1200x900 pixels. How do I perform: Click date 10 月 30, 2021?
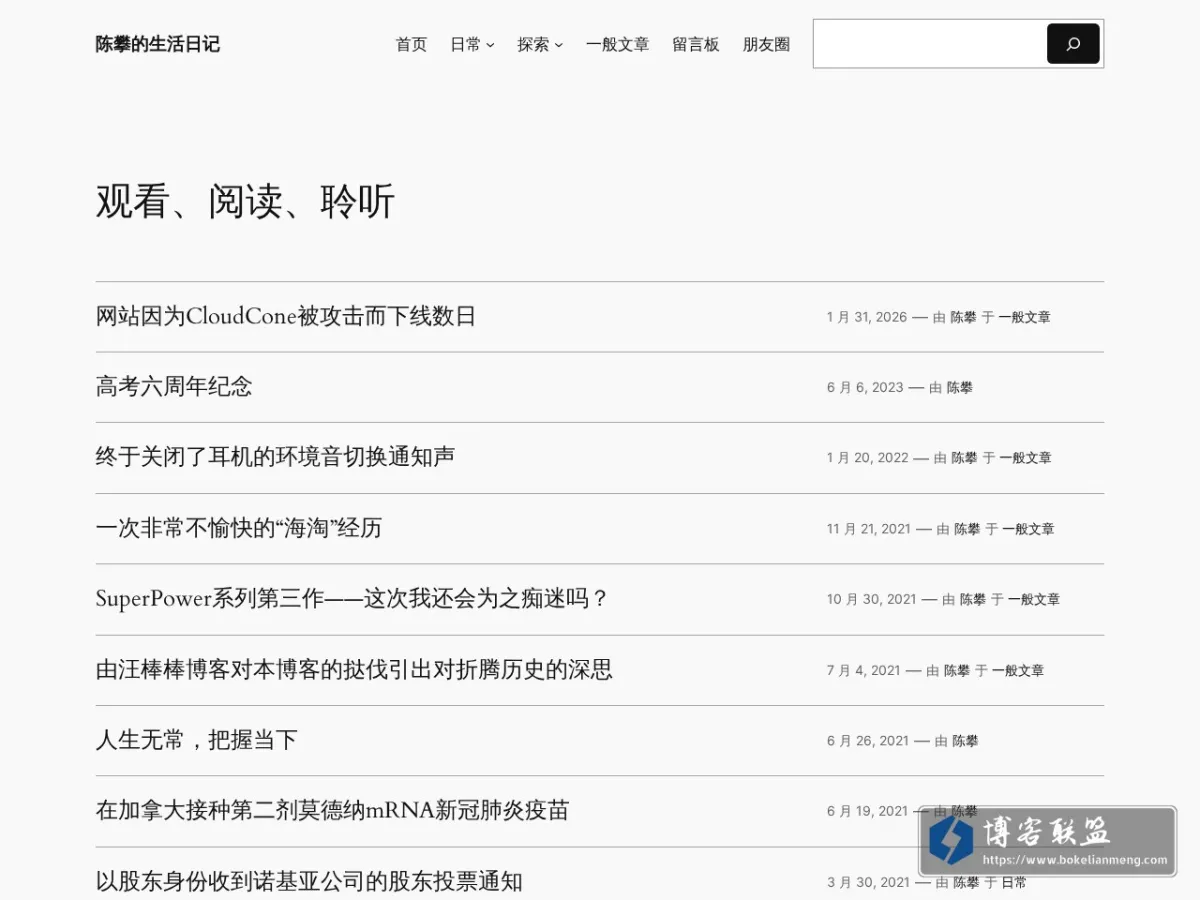(872, 599)
